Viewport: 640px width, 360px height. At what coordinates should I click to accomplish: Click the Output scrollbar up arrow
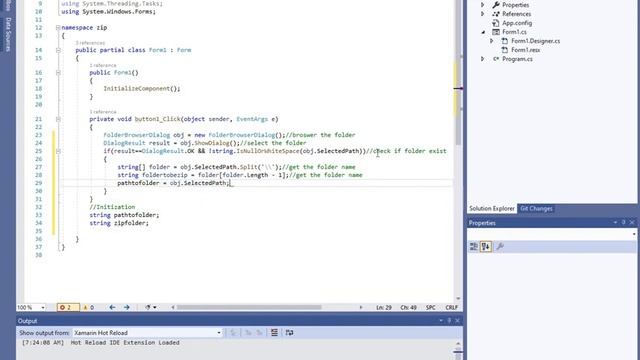click(x=458, y=344)
